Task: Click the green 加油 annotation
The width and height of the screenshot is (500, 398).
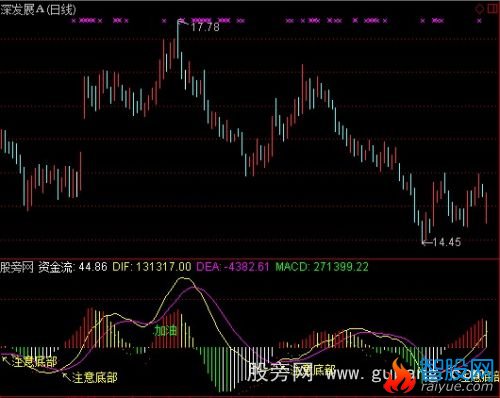Action: (x=165, y=331)
